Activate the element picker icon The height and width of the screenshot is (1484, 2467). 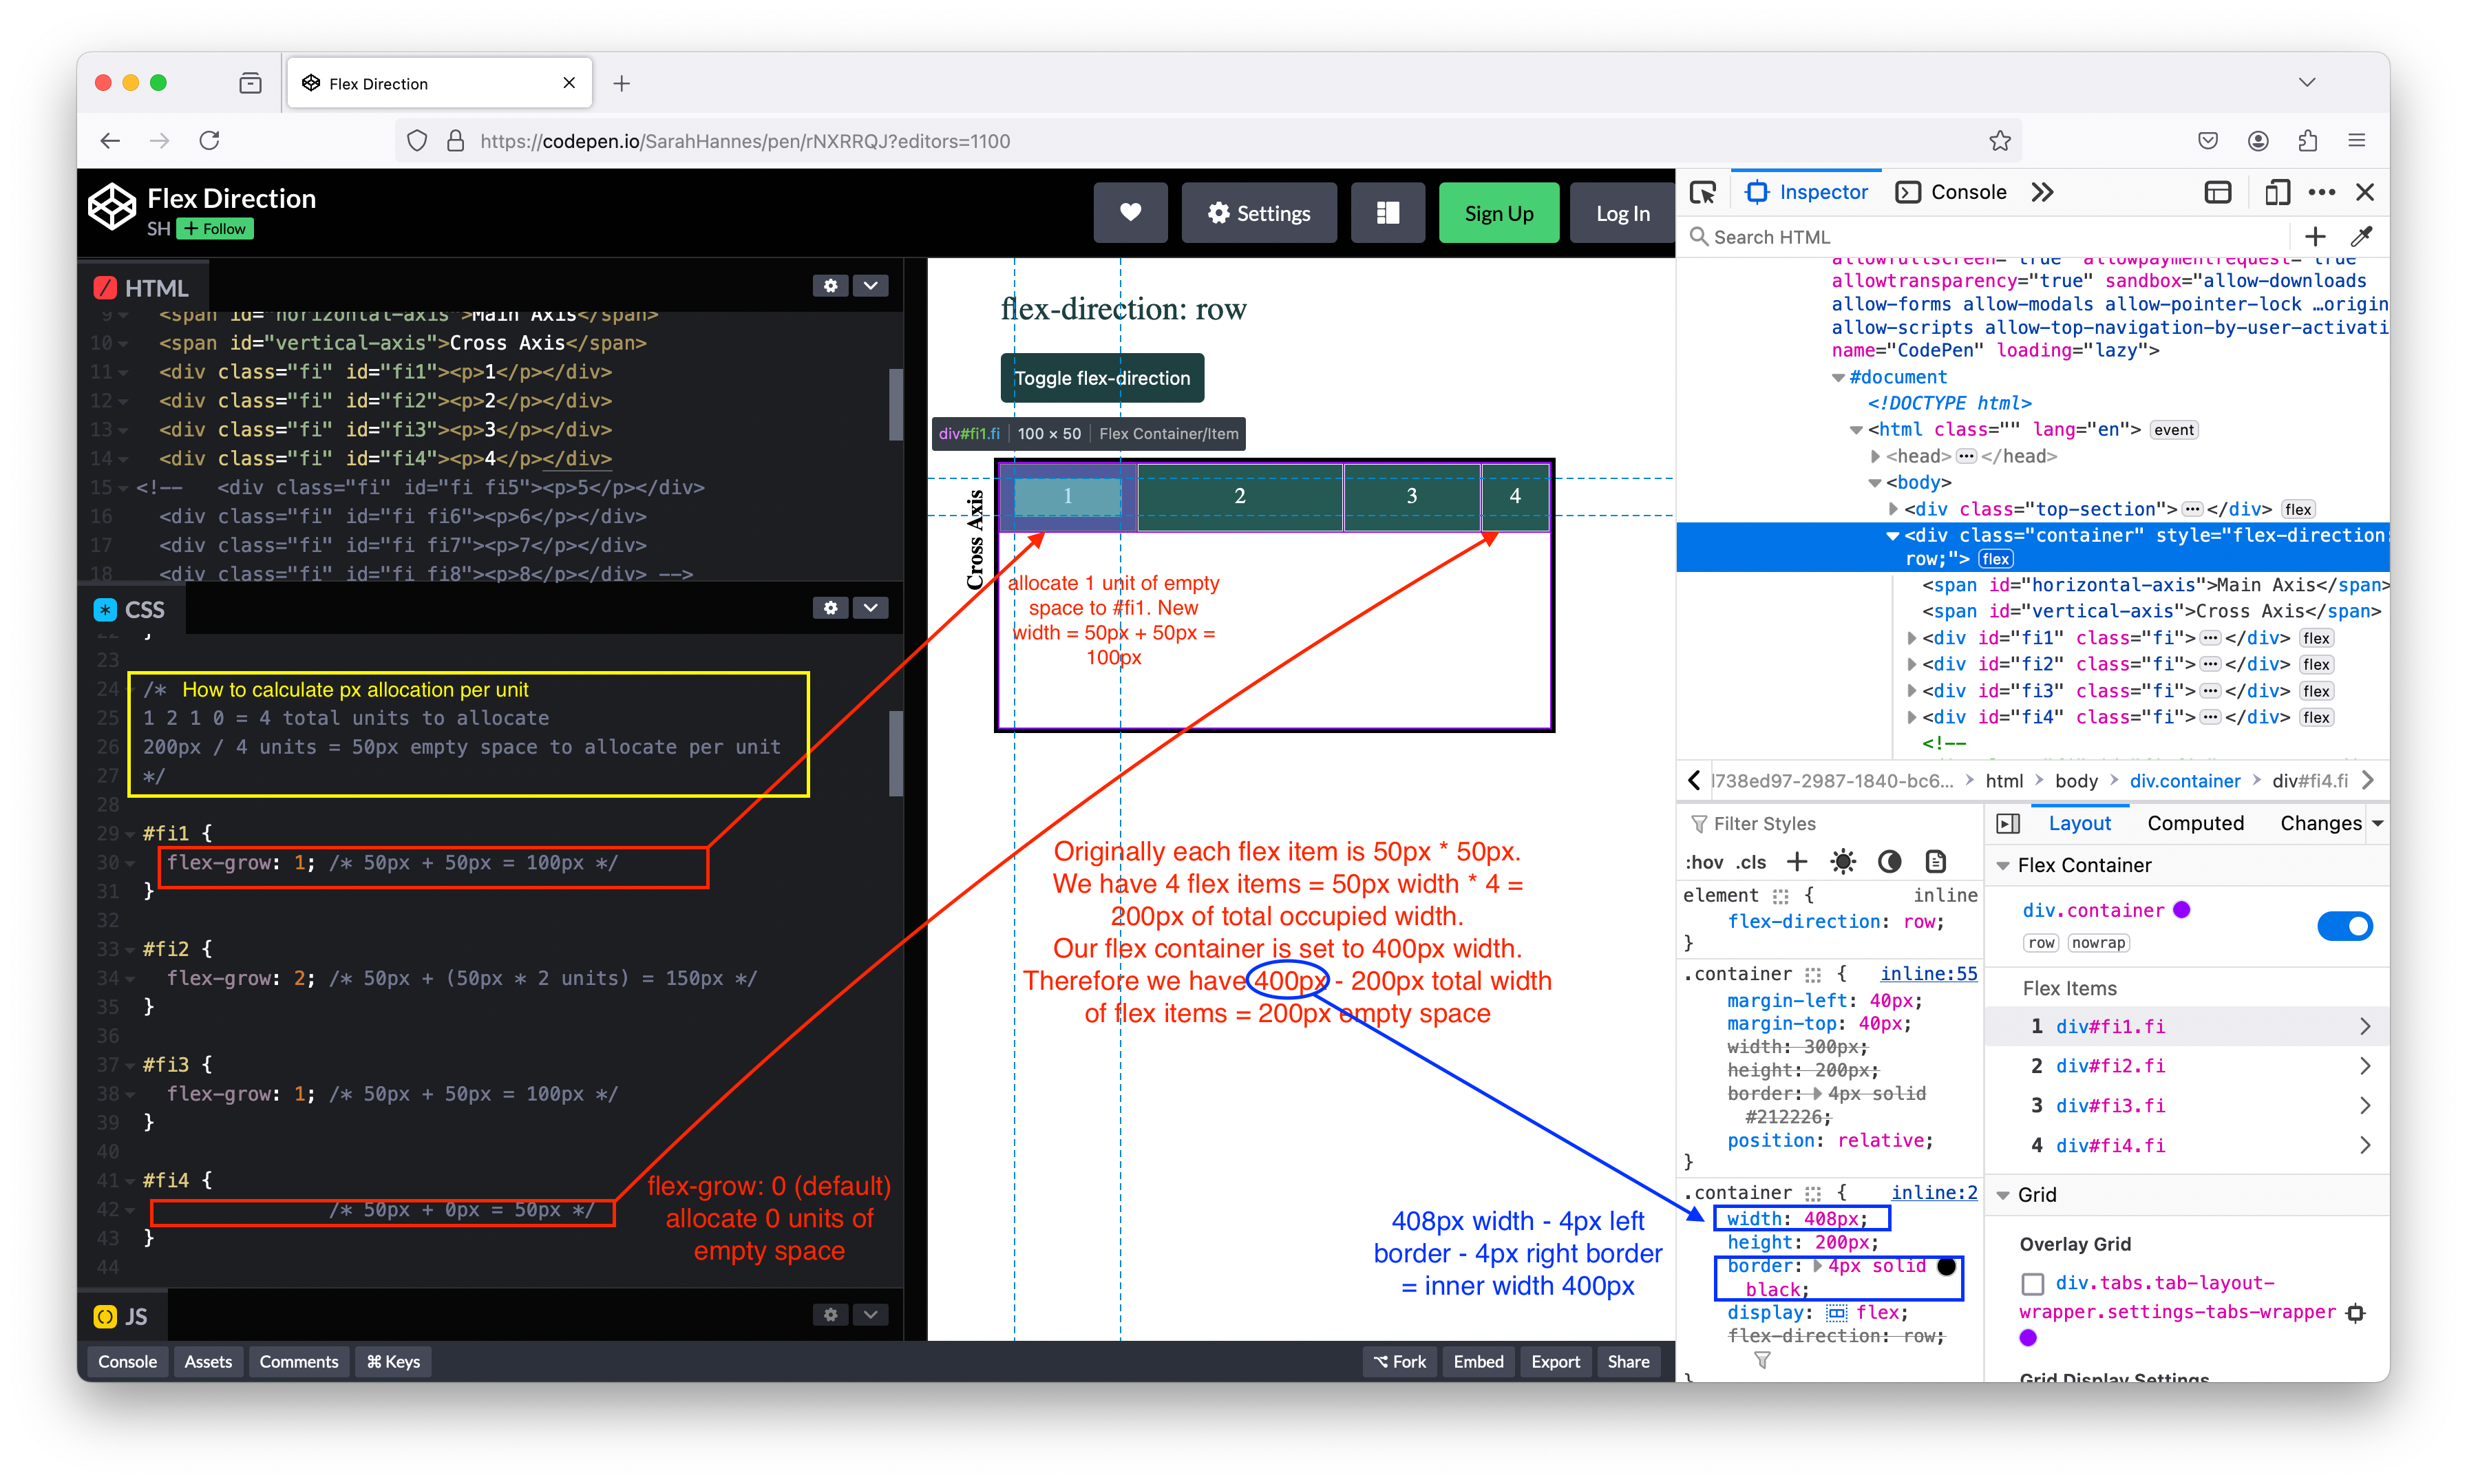[x=1703, y=192]
